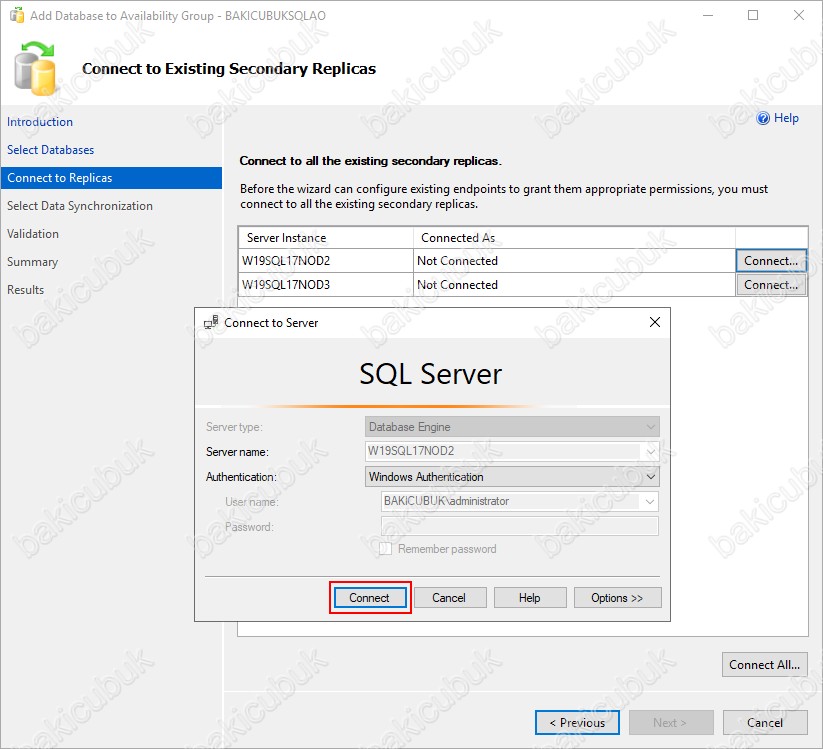This screenshot has width=823, height=749.
Task: Open the Authentication dropdown
Action: pyautogui.click(x=651, y=477)
